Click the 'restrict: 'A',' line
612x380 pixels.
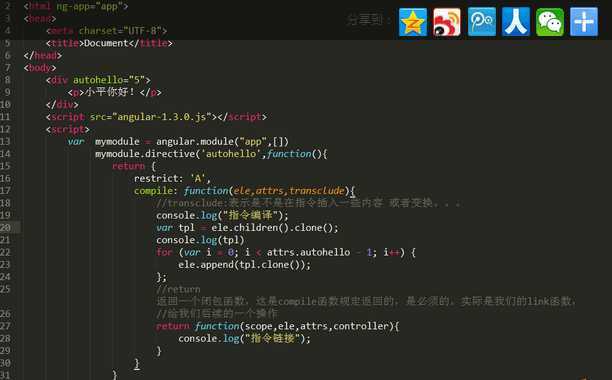point(172,178)
